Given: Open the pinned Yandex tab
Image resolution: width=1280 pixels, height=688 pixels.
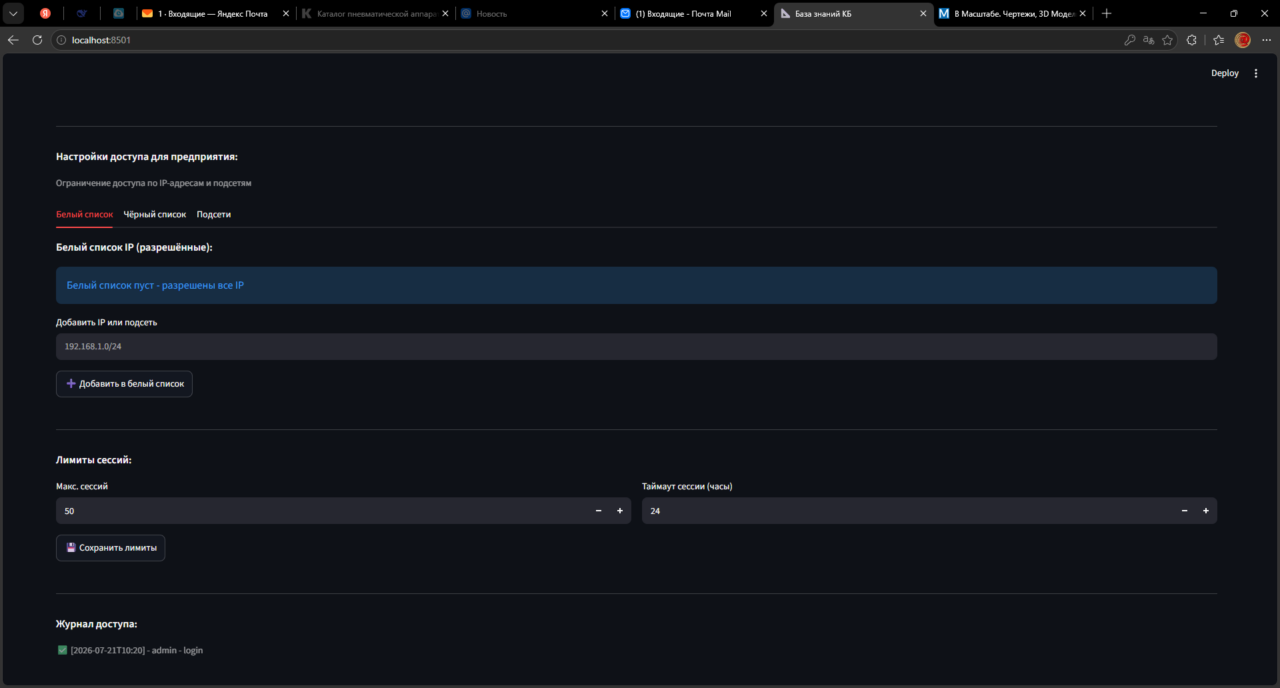Looking at the screenshot, I should click(46, 14).
